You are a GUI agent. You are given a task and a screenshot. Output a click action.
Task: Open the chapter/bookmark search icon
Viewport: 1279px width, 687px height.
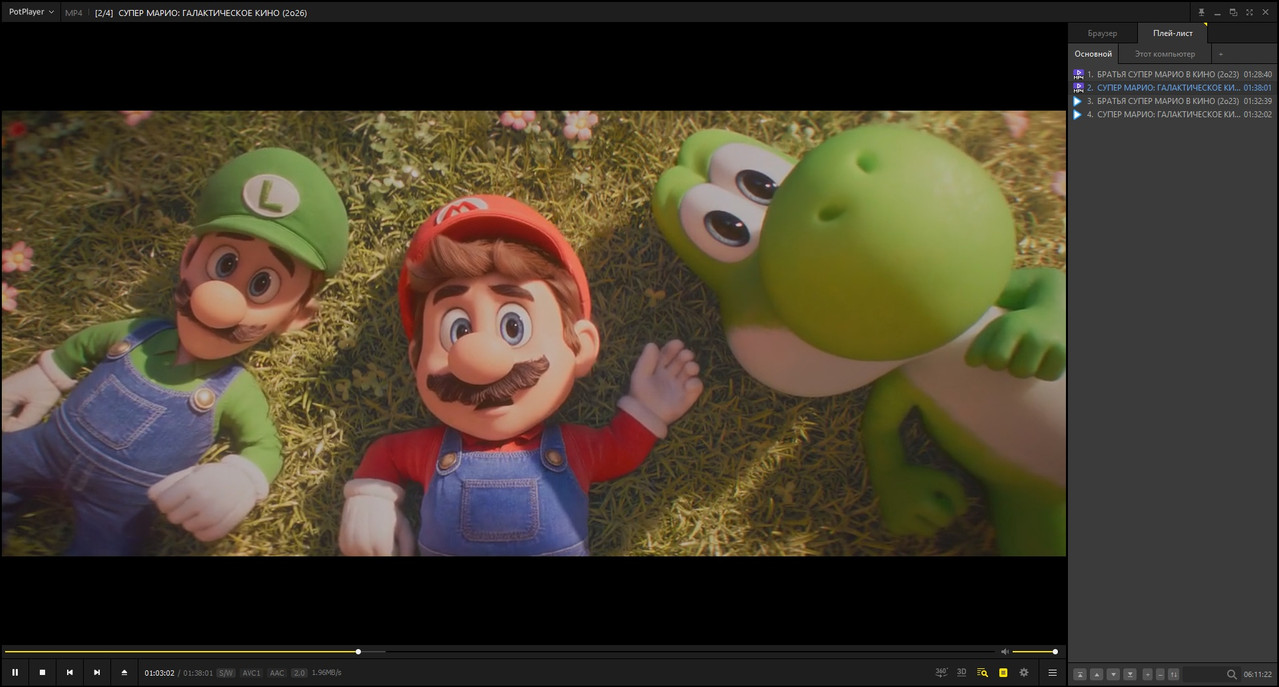click(x=982, y=673)
